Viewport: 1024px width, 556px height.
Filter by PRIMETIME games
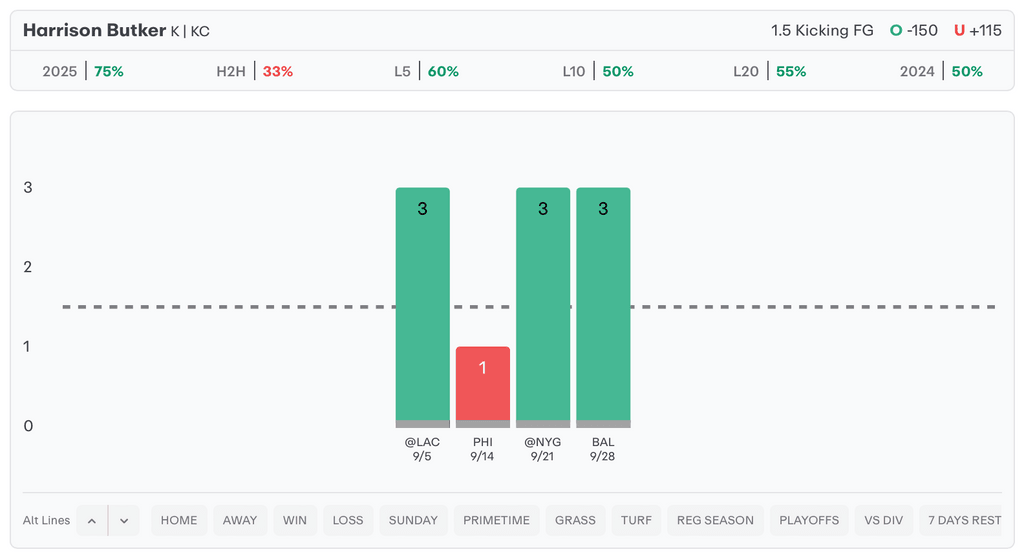(497, 520)
